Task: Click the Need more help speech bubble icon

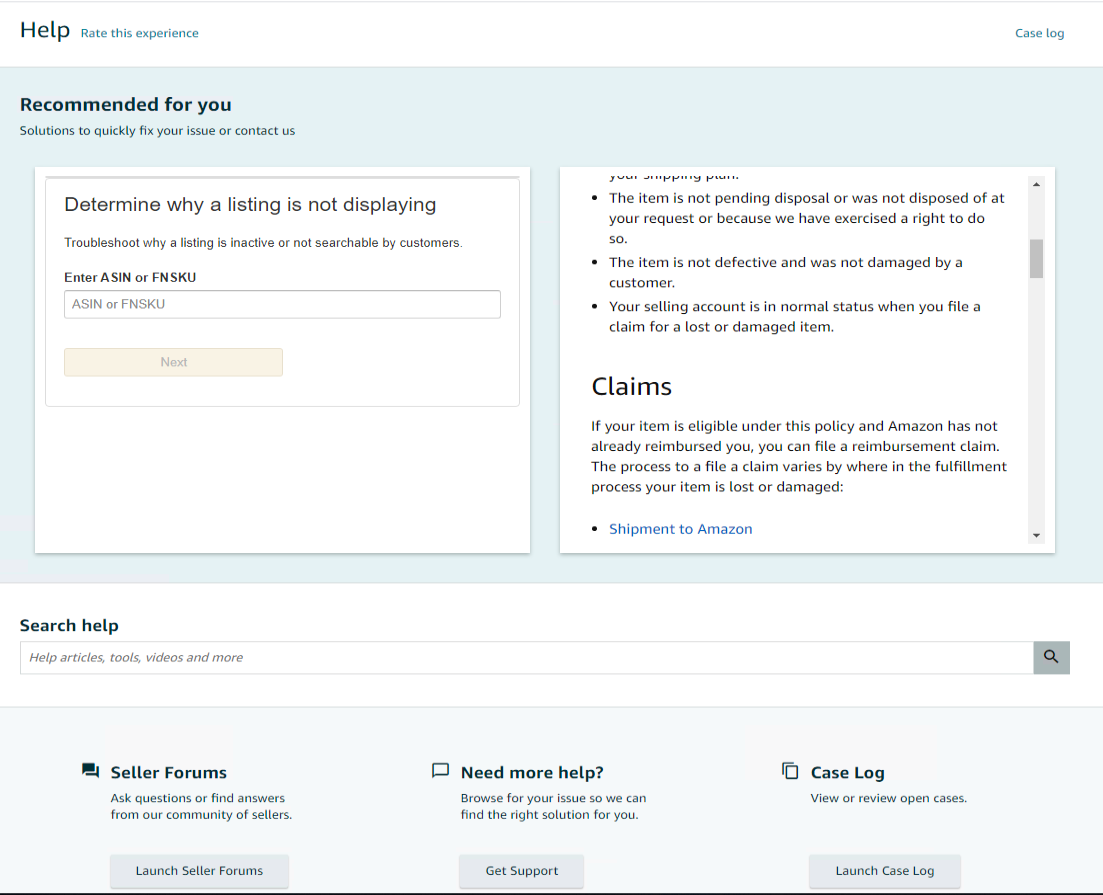Action: pos(440,771)
